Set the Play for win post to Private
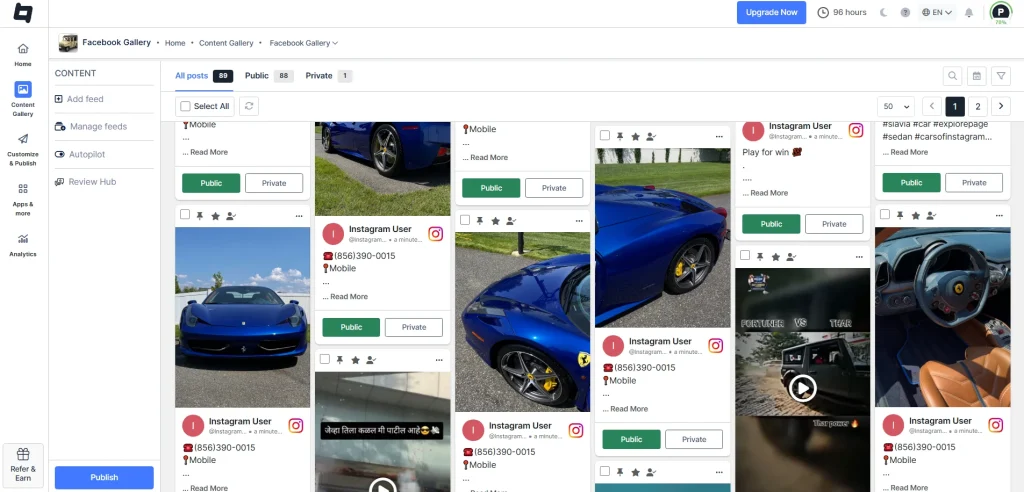This screenshot has height=492, width=1024. [834, 224]
